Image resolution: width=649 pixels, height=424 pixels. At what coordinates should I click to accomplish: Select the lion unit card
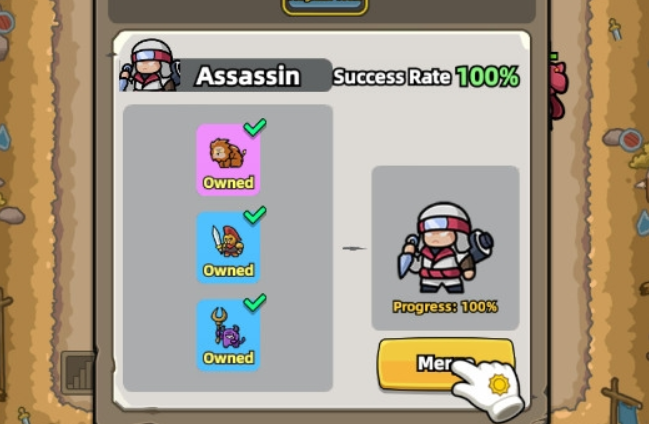pyautogui.click(x=228, y=159)
